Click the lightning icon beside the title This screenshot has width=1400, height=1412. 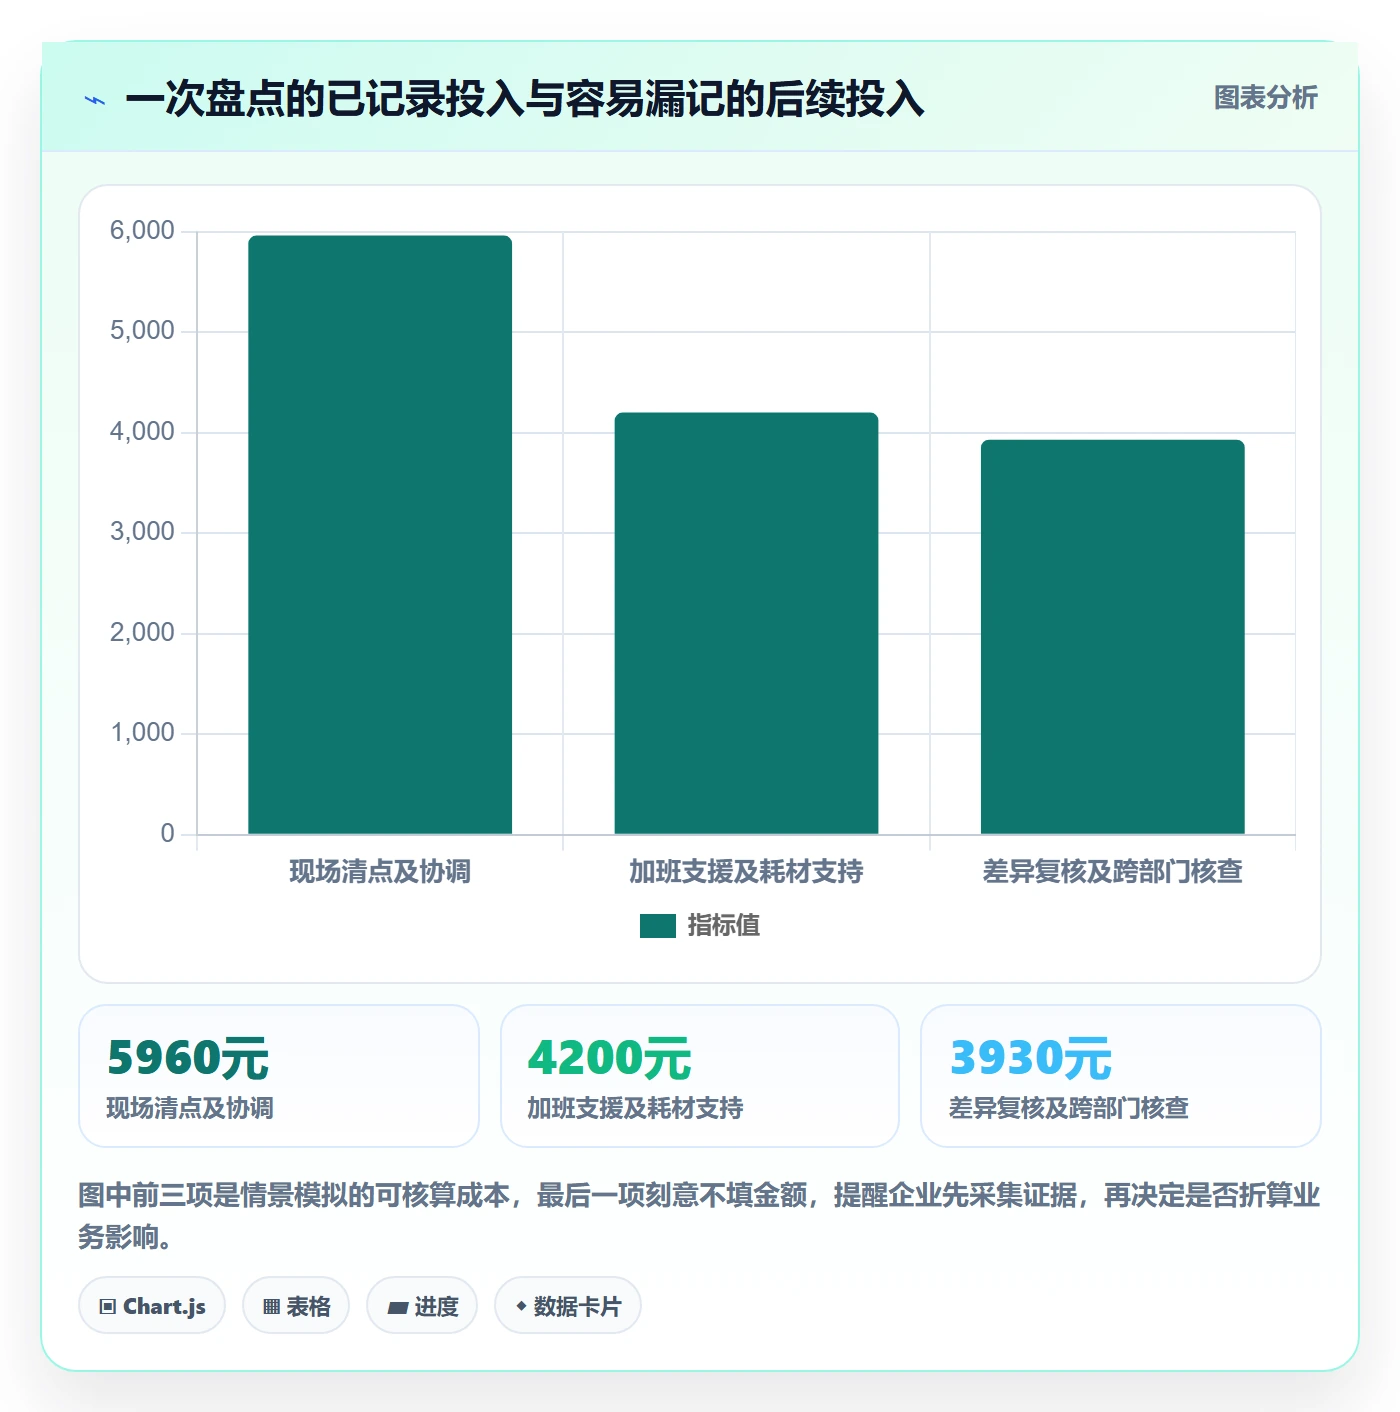tap(95, 100)
